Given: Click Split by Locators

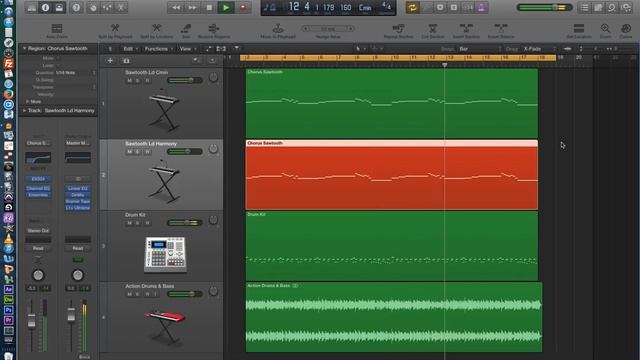Looking at the screenshot, I should [x=156, y=31].
